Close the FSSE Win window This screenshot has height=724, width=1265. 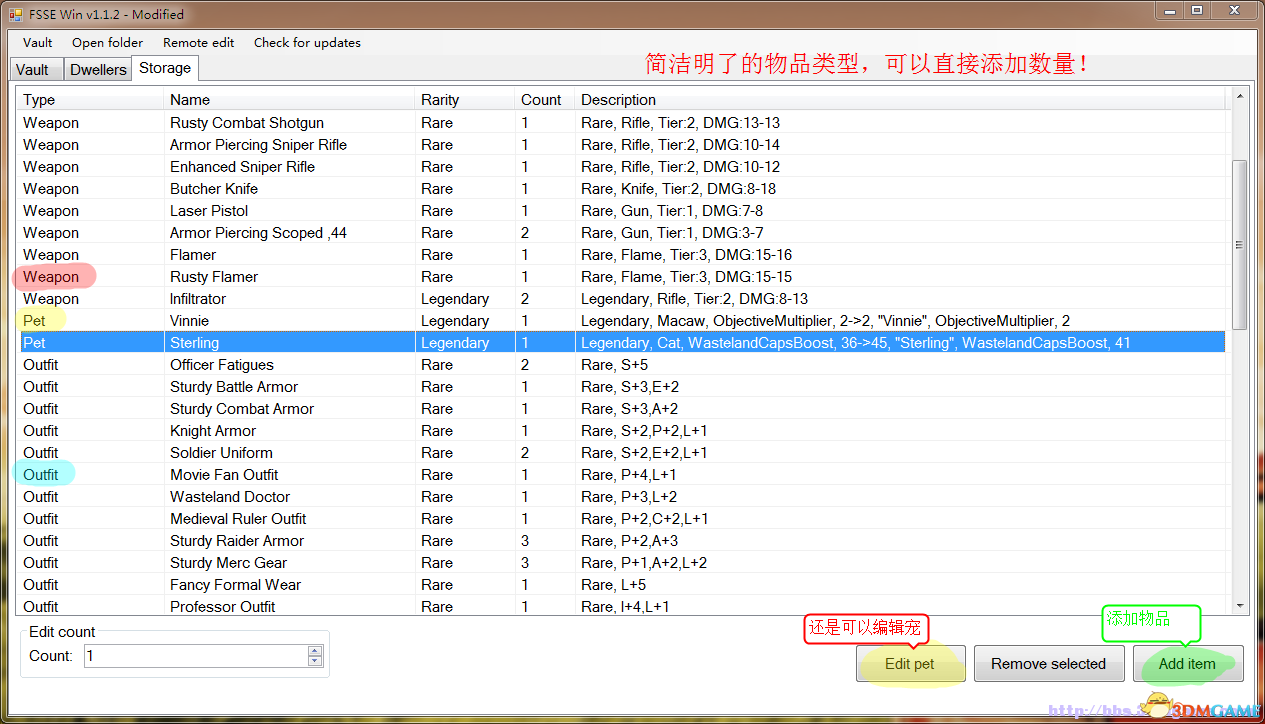1234,10
